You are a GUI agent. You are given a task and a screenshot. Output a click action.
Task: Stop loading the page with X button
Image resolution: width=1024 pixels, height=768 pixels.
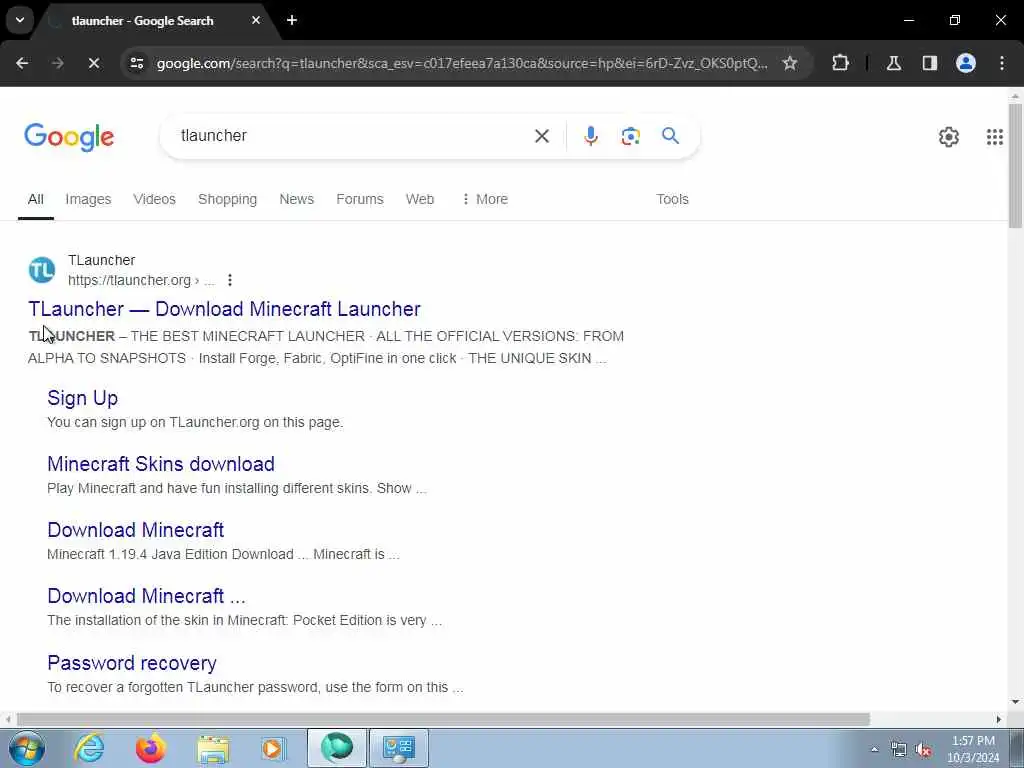(93, 63)
